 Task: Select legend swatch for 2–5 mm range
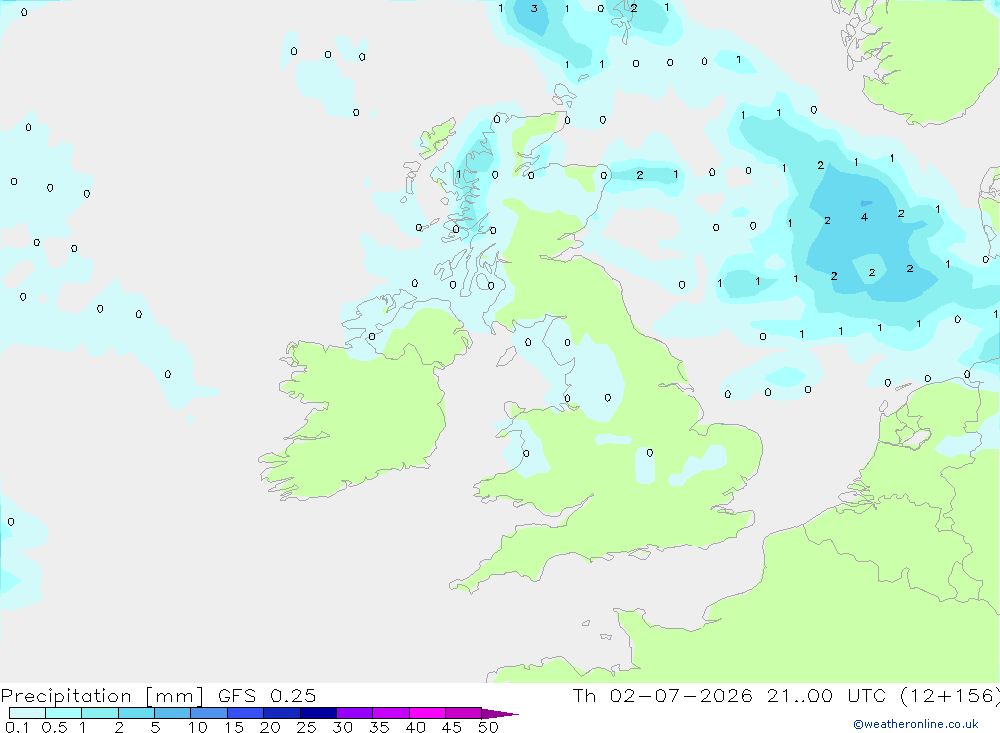(136, 713)
